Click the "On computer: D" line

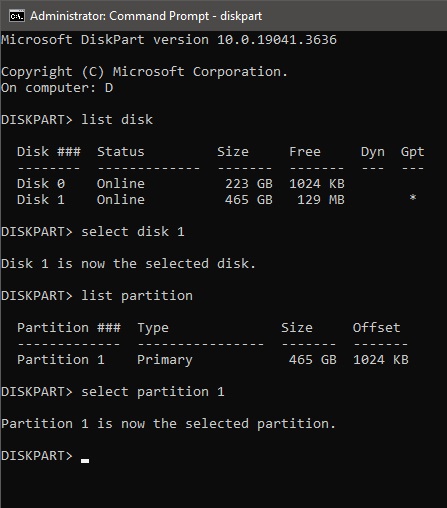[57, 88]
